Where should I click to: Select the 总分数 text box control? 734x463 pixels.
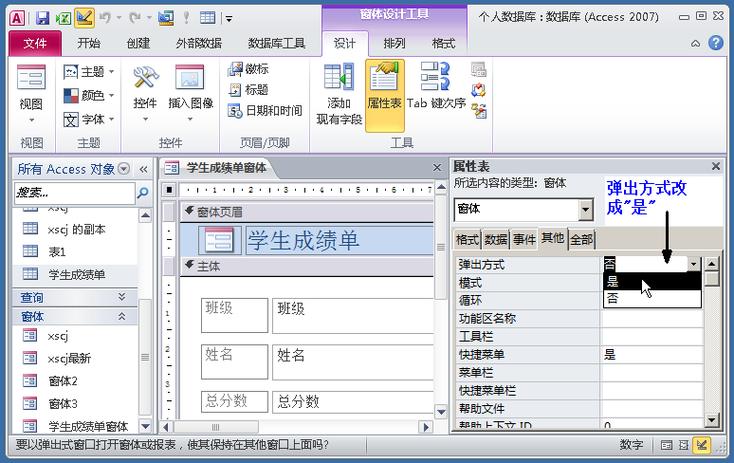[352, 402]
